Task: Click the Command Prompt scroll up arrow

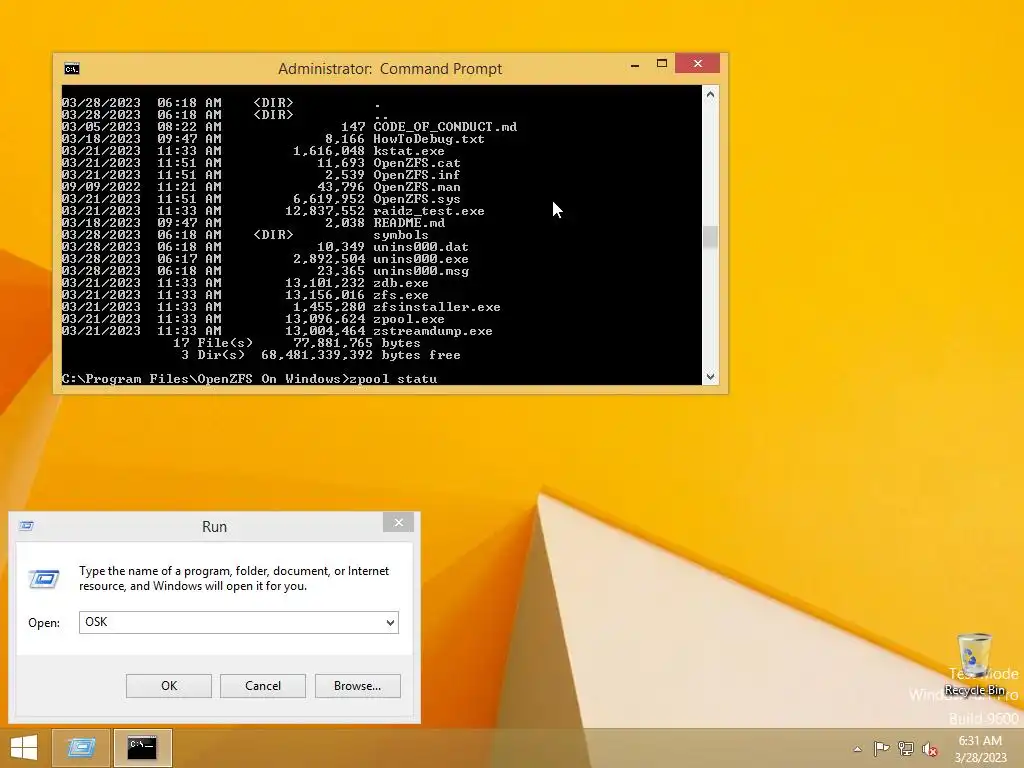Action: tap(711, 94)
